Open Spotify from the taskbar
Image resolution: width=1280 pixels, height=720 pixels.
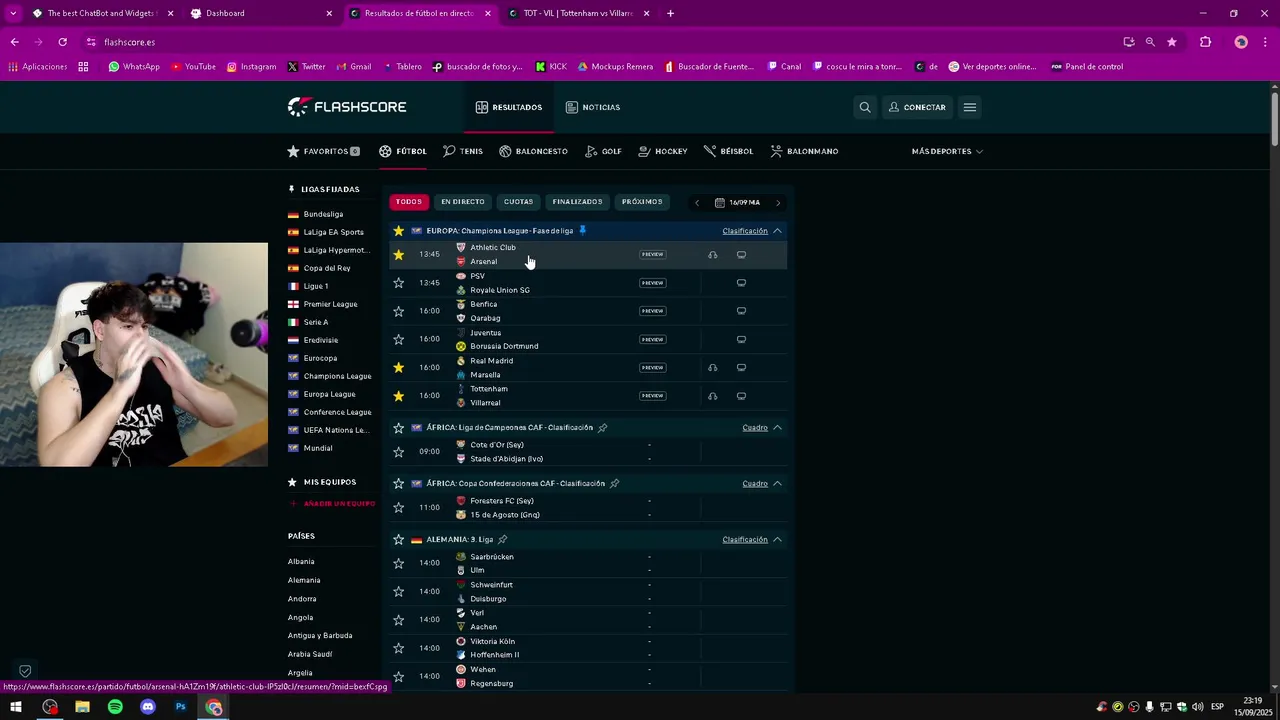coord(115,707)
